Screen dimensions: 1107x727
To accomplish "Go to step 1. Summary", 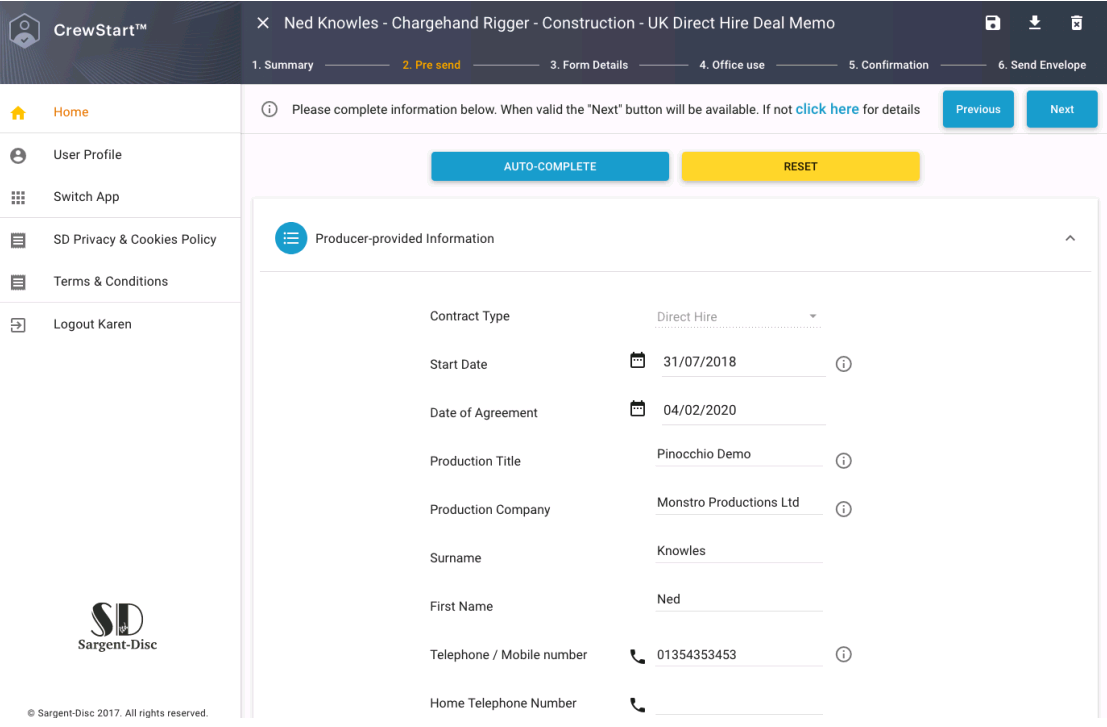I will 282,65.
